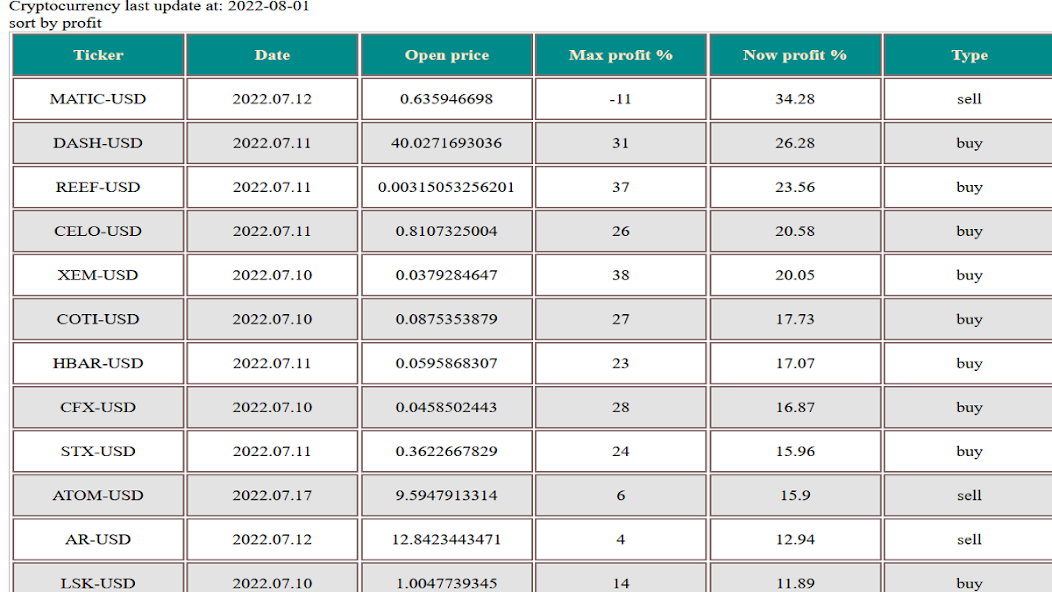Select the XEM-USD ticker cell
The height and width of the screenshot is (592, 1052).
click(x=98, y=275)
